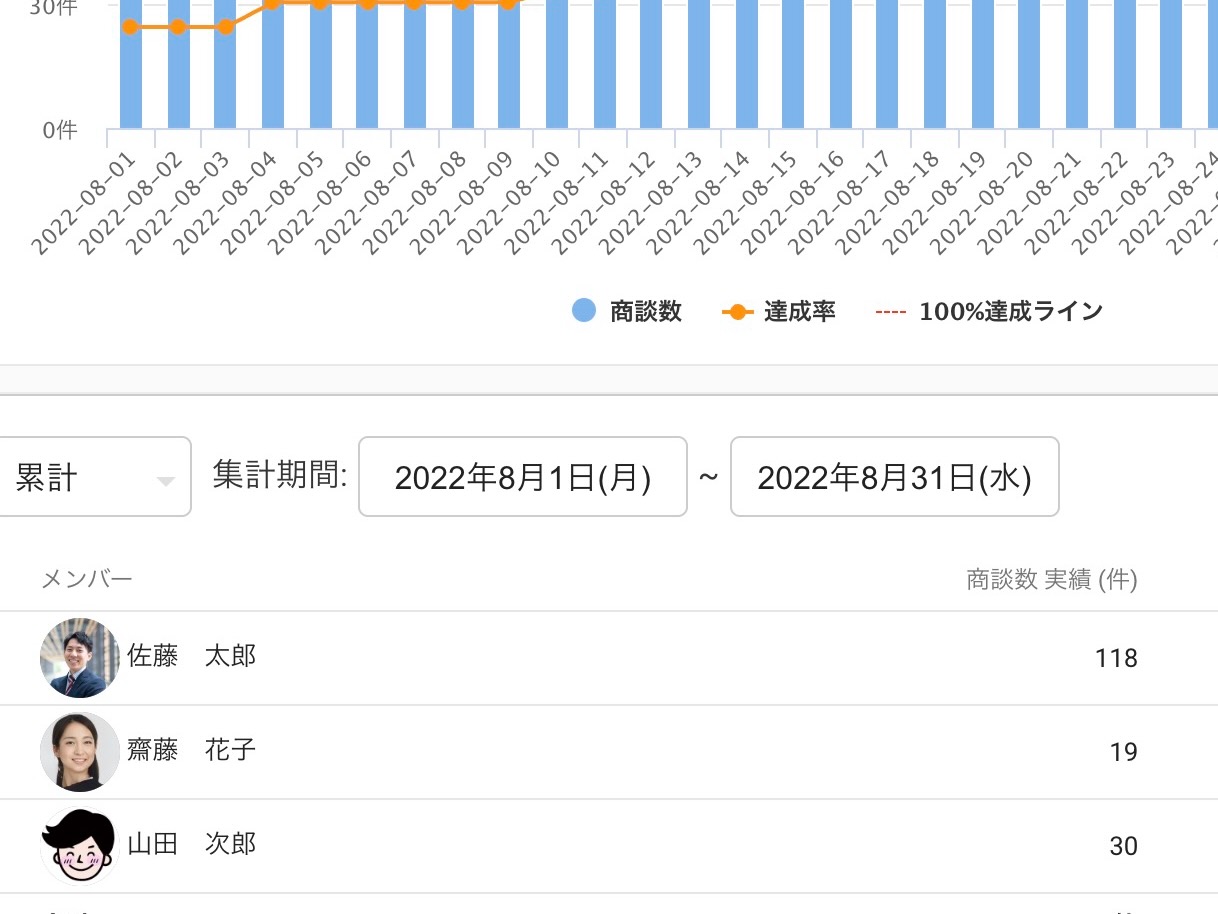1218x914 pixels.
Task: Click the 達成率 line point at 2022-08-09
Action: click(509, 4)
